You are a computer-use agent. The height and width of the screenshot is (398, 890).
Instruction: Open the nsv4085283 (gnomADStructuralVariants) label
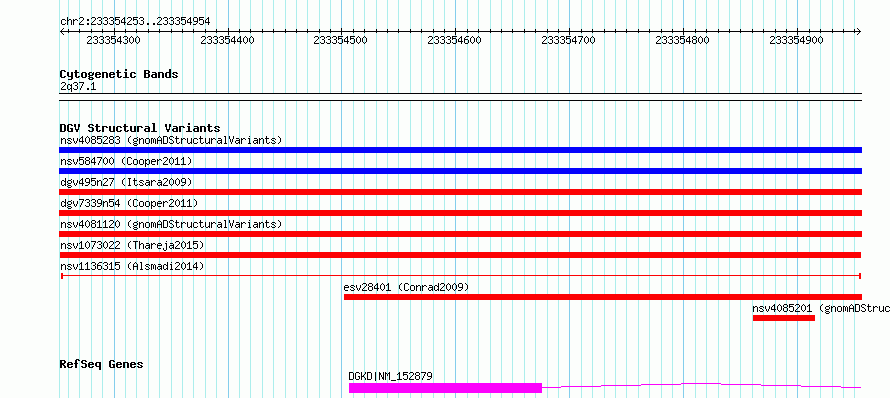[x=171, y=140]
